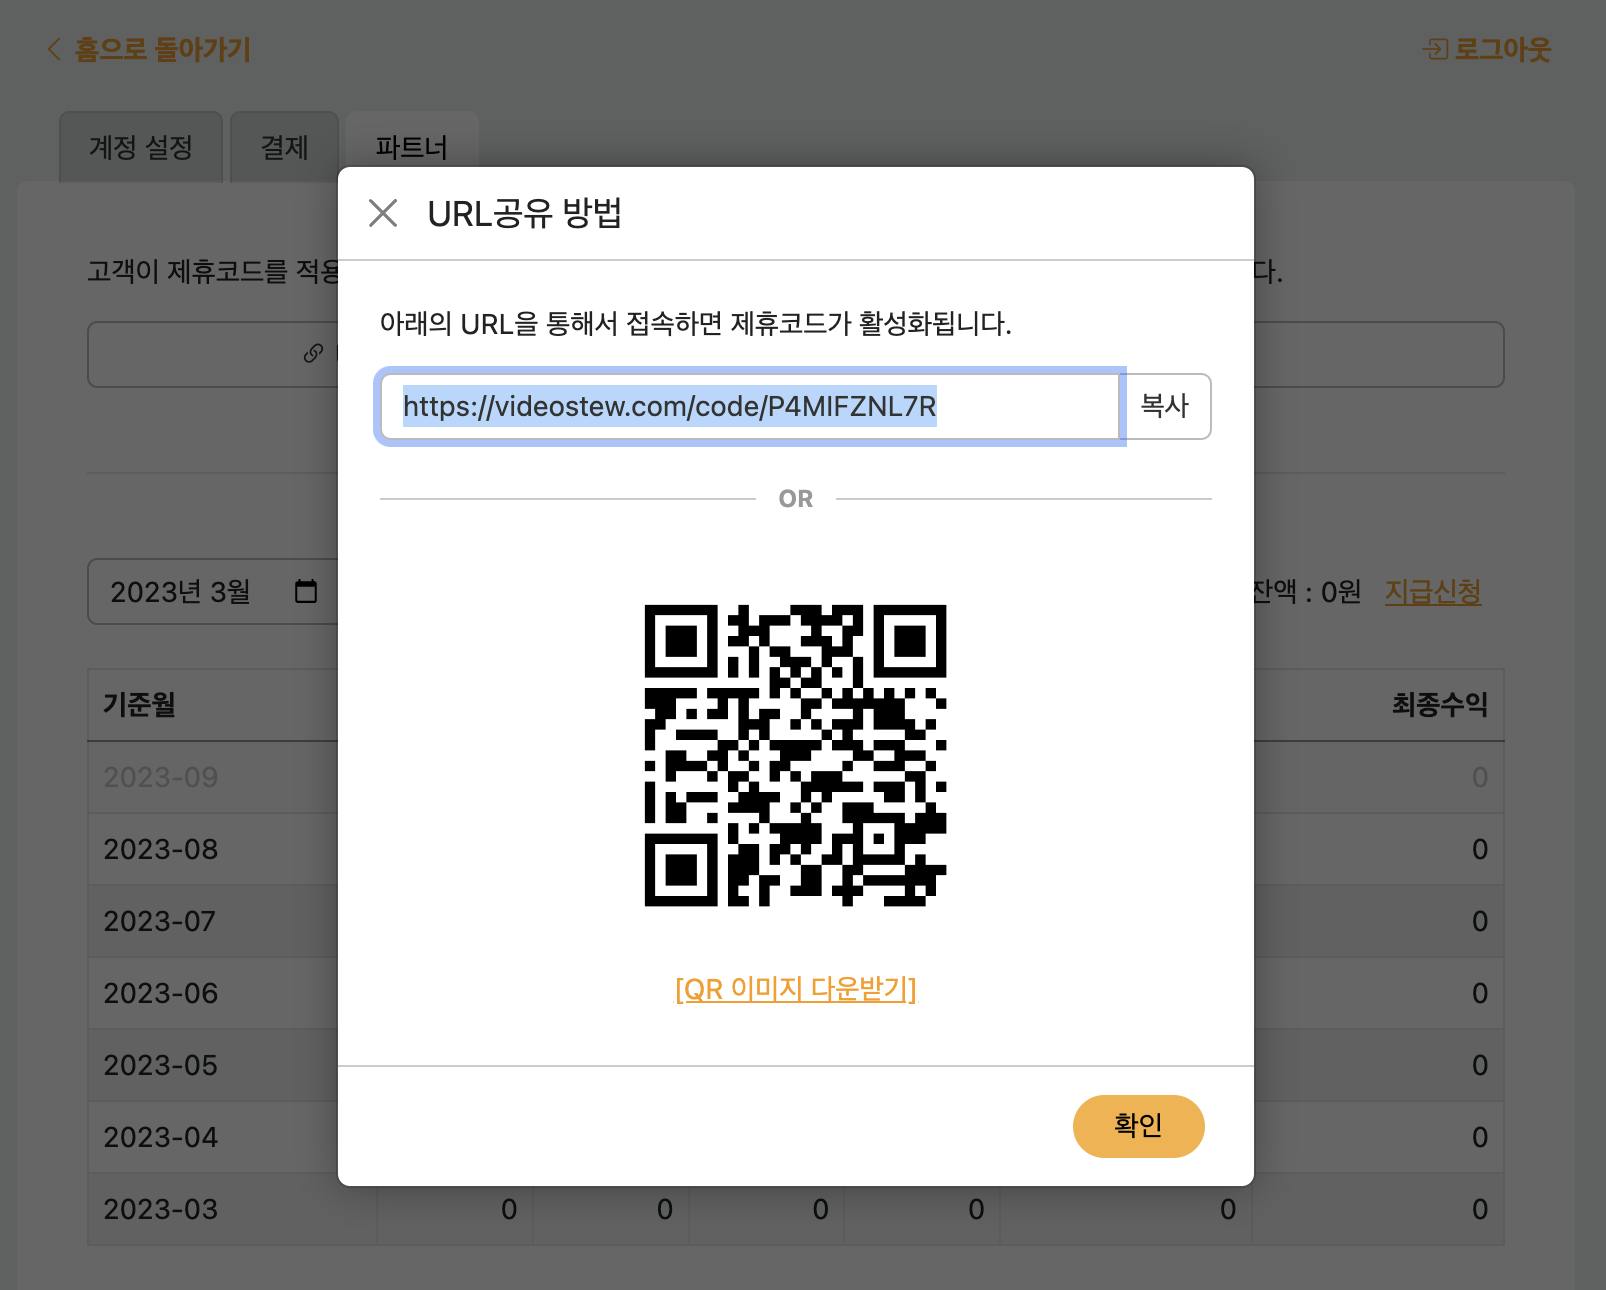Go back via 홈으로 돌아가기 link

pos(162,49)
